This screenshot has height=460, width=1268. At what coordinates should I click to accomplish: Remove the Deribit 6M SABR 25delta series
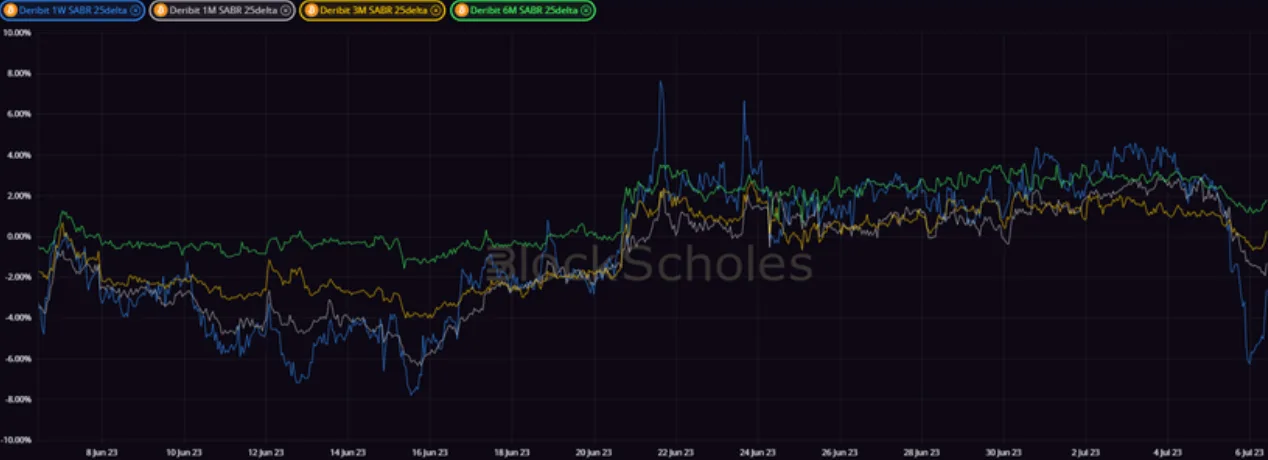point(586,10)
